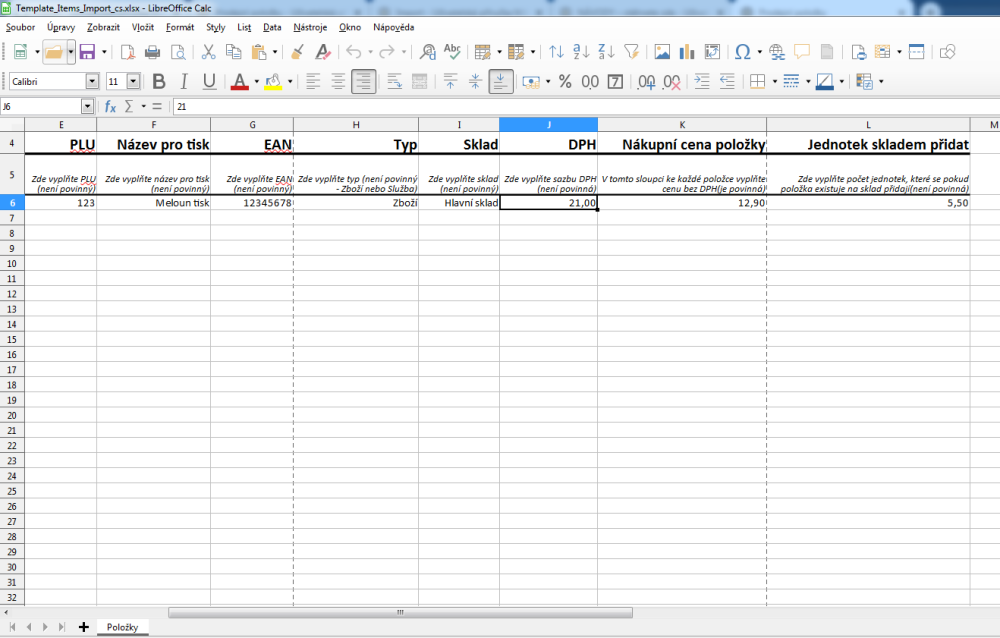Open Function Wizard fx icon
The image size is (1000, 638).
point(110,107)
